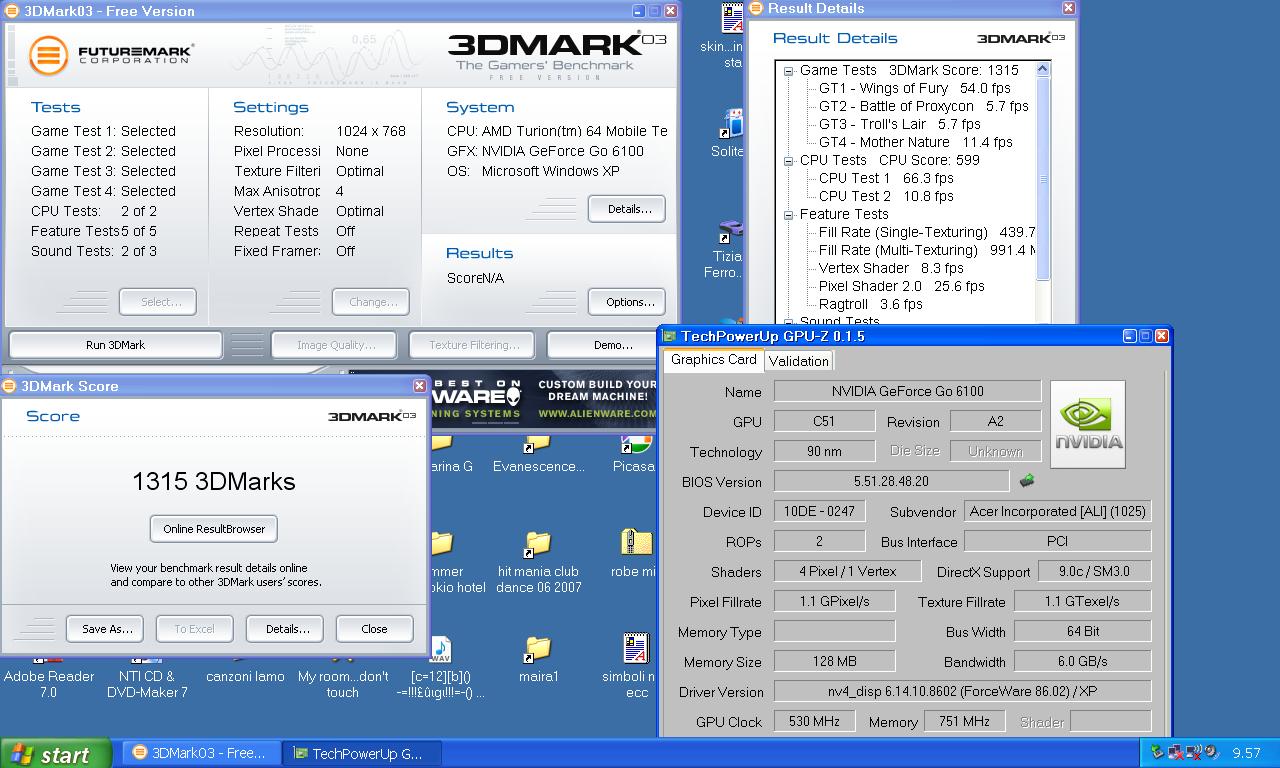Click the Image Quality... button
Viewport: 1280px width, 768px height.
click(336, 345)
